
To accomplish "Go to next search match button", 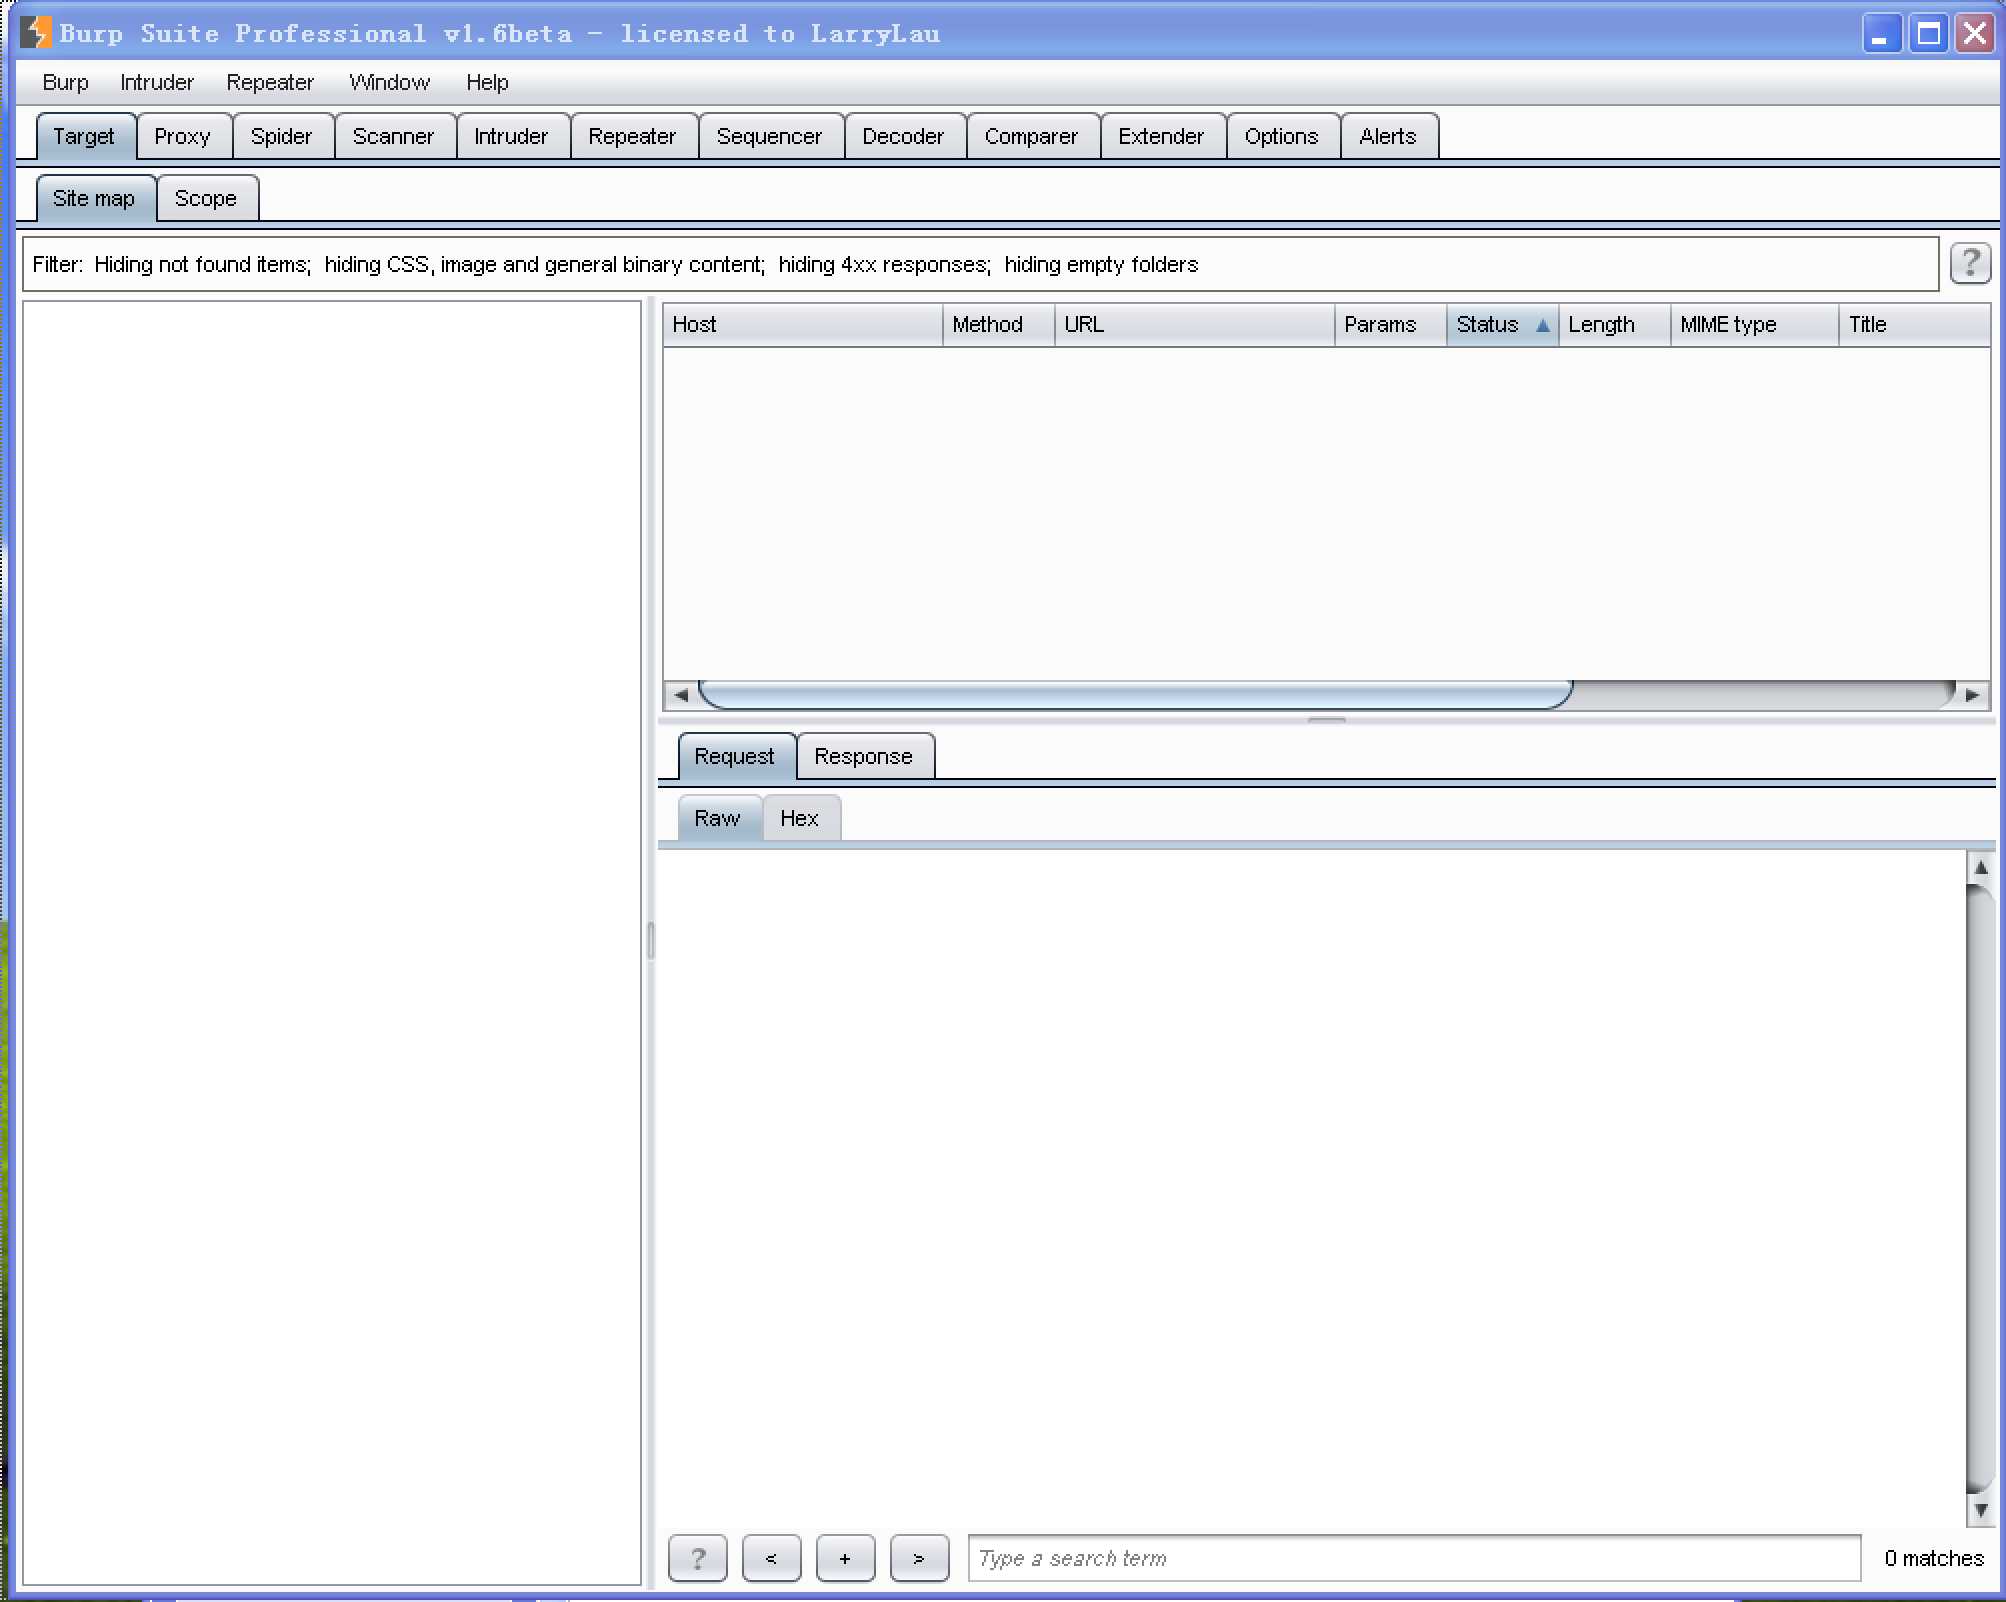I will click(919, 1558).
